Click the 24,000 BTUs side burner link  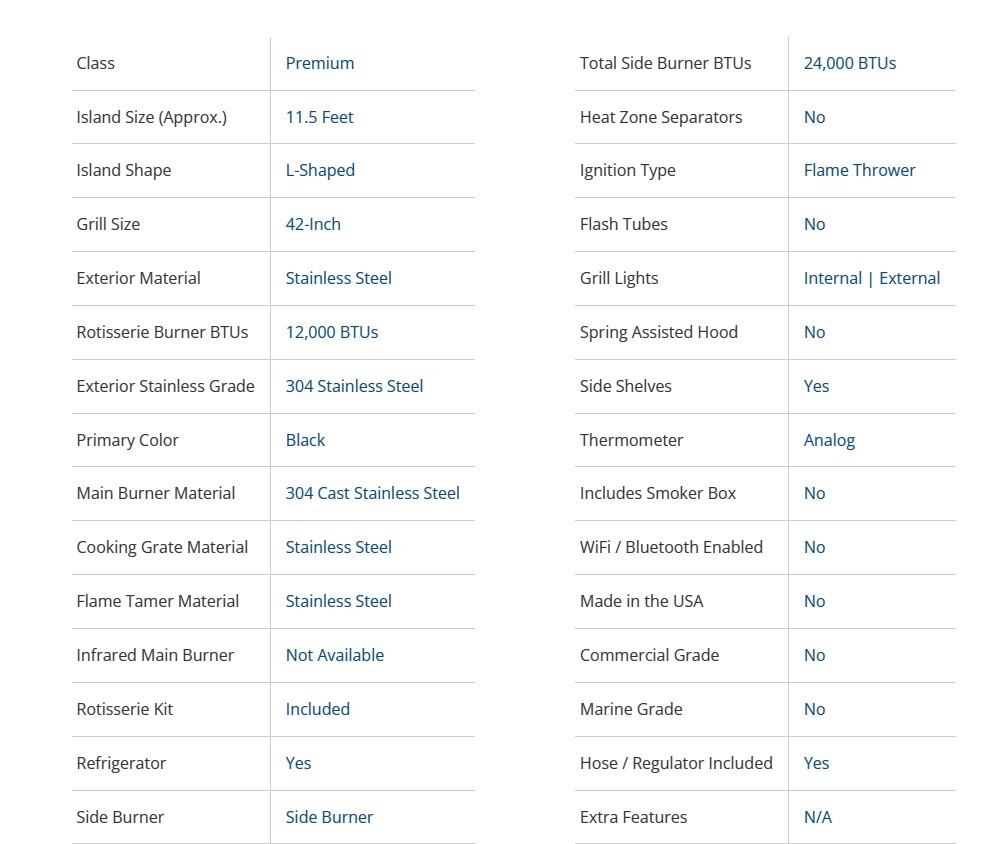coord(850,63)
